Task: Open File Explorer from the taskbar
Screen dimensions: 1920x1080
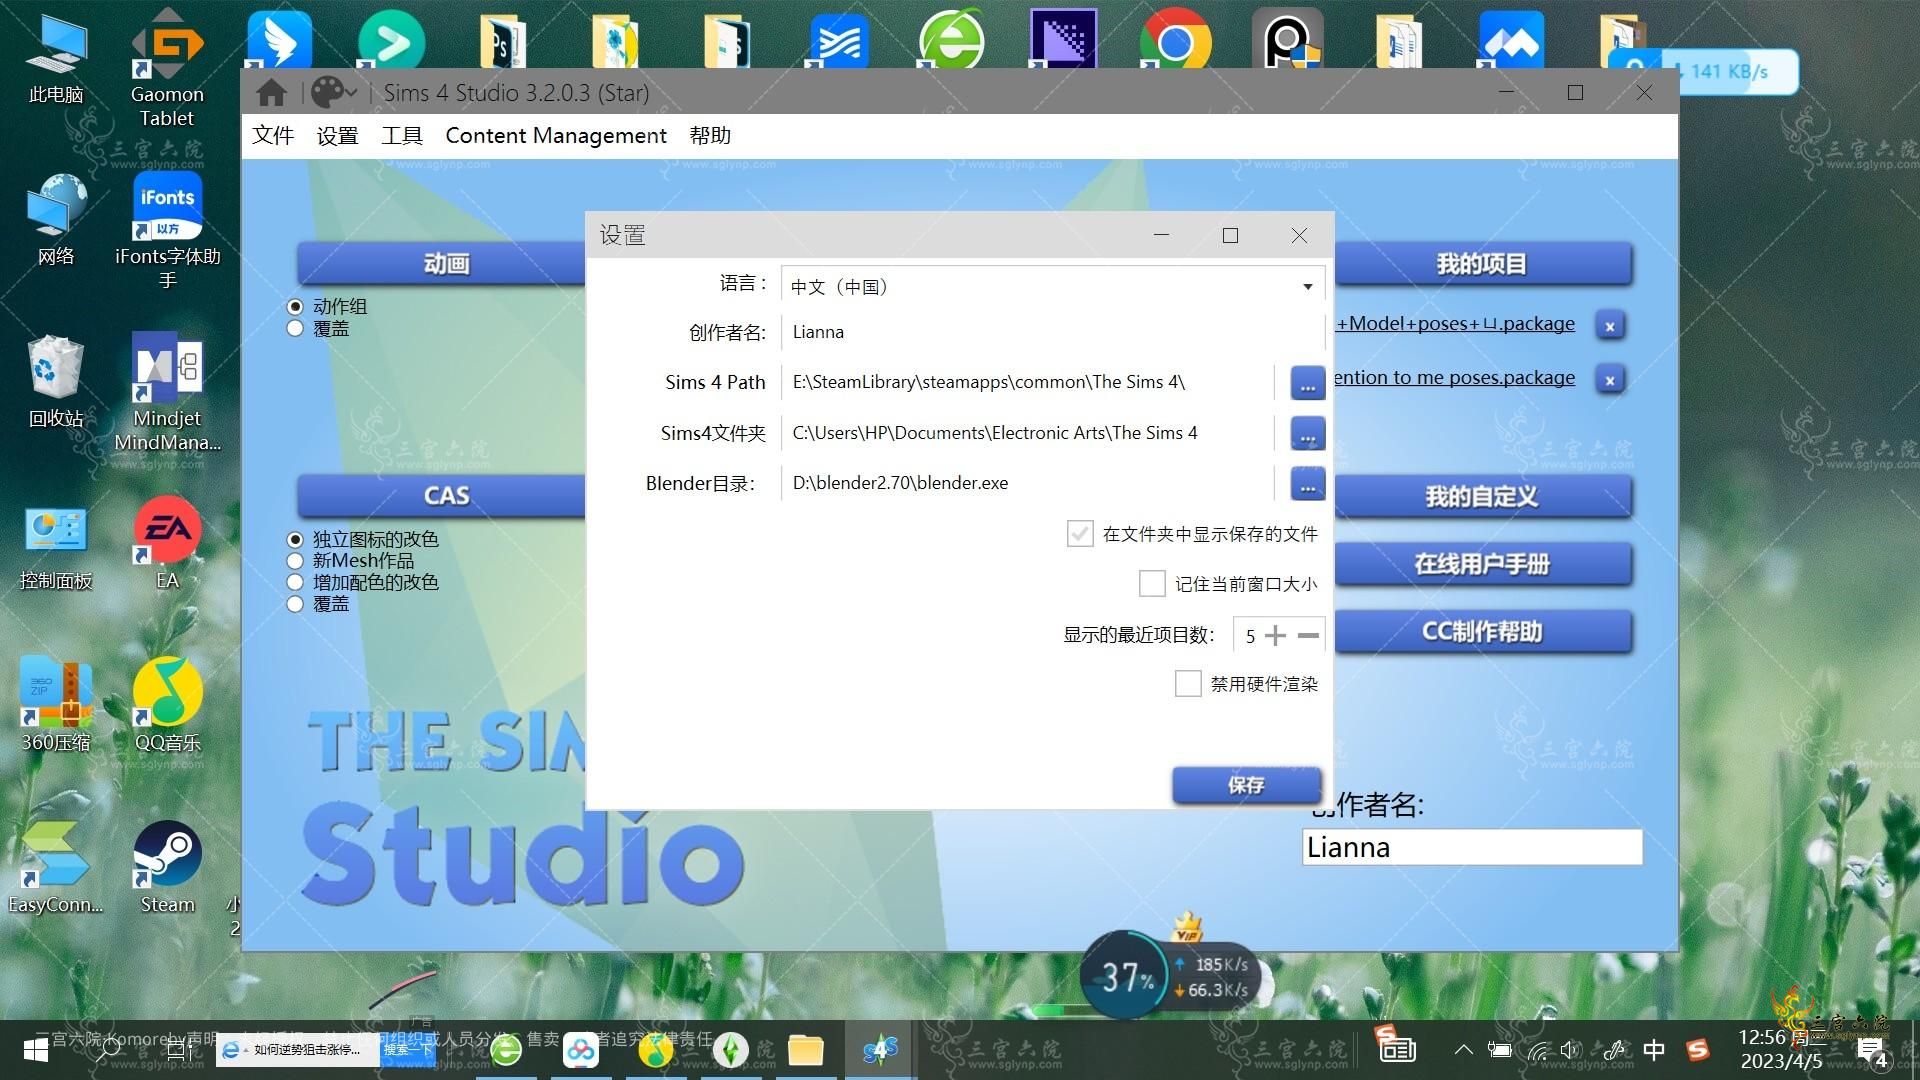Action: pos(805,1050)
